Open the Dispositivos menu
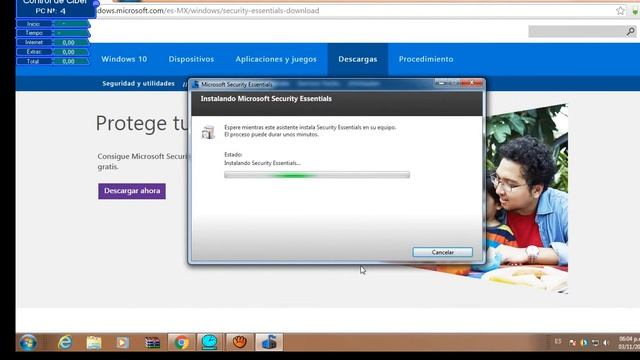The height and width of the screenshot is (360, 640). point(191,59)
